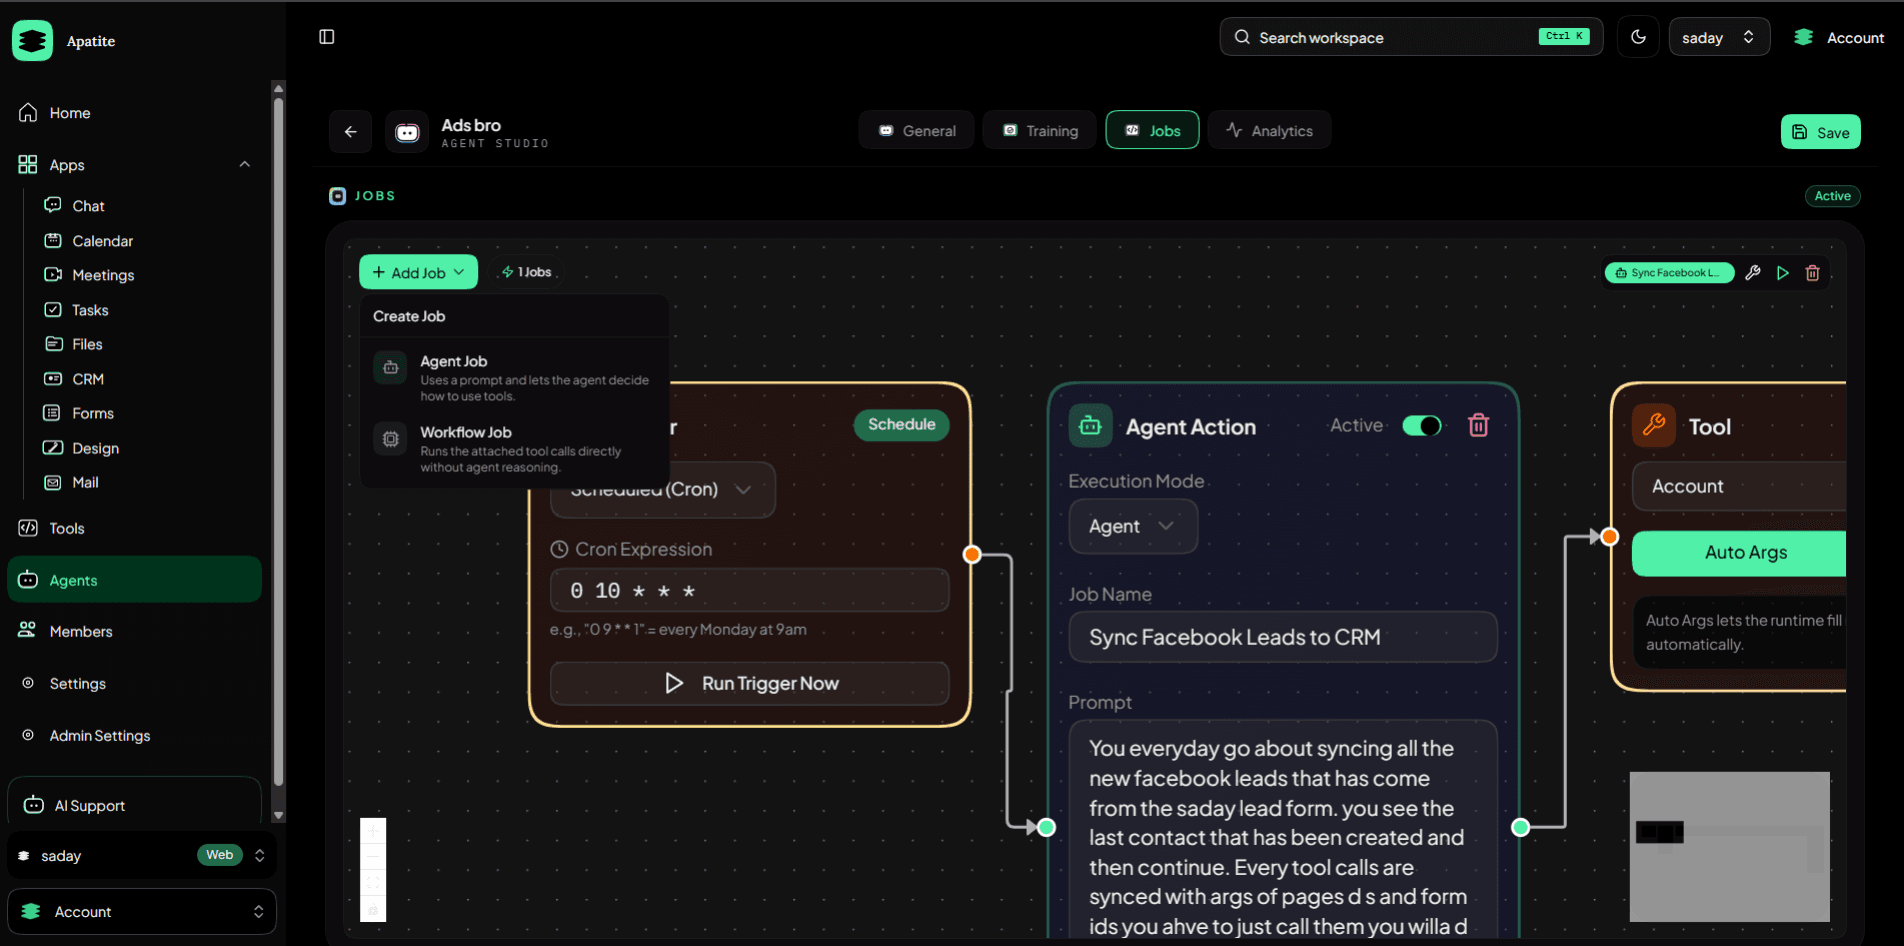Save the agent with Save button
This screenshot has width=1904, height=946.
(x=1820, y=132)
